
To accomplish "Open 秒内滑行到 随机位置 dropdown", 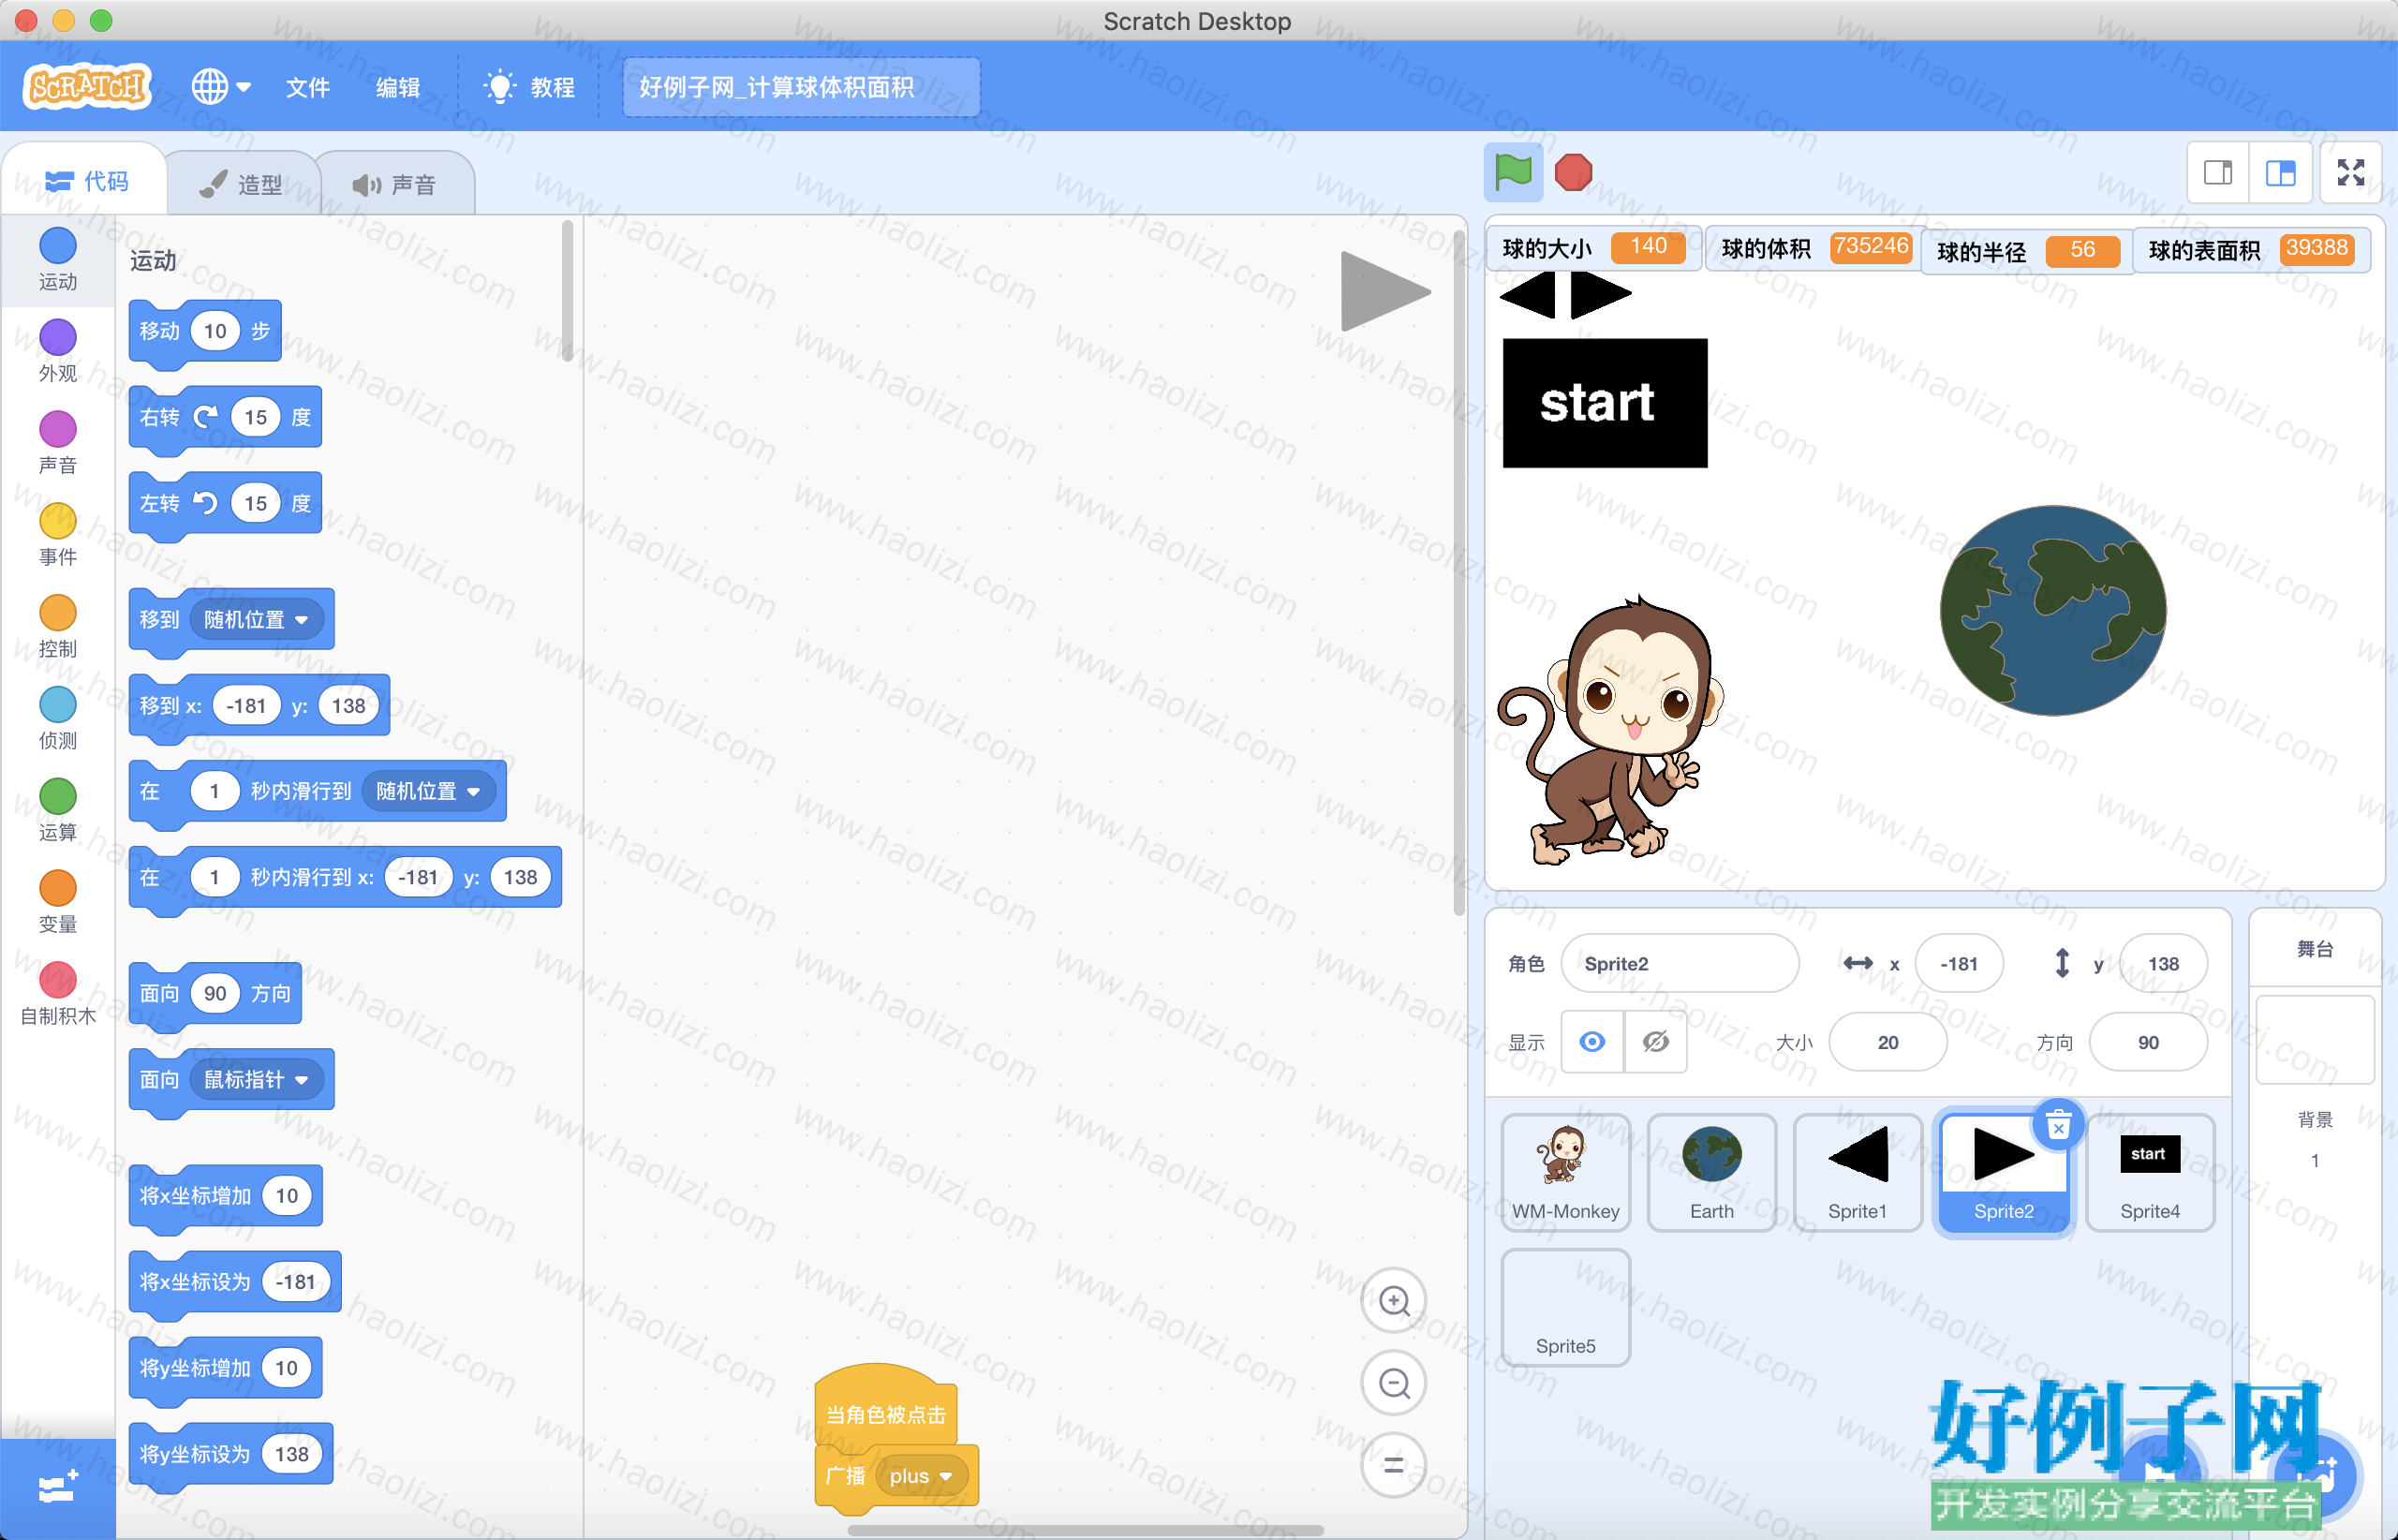I will (428, 792).
